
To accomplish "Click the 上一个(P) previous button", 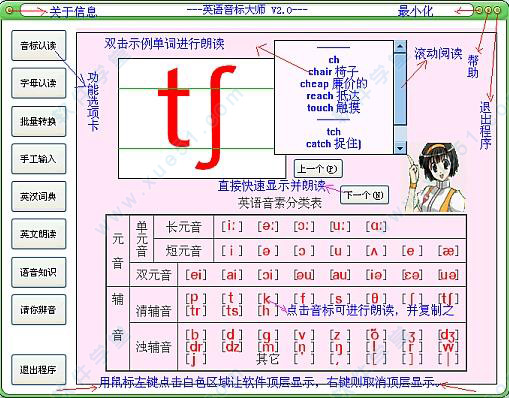I will [318, 169].
